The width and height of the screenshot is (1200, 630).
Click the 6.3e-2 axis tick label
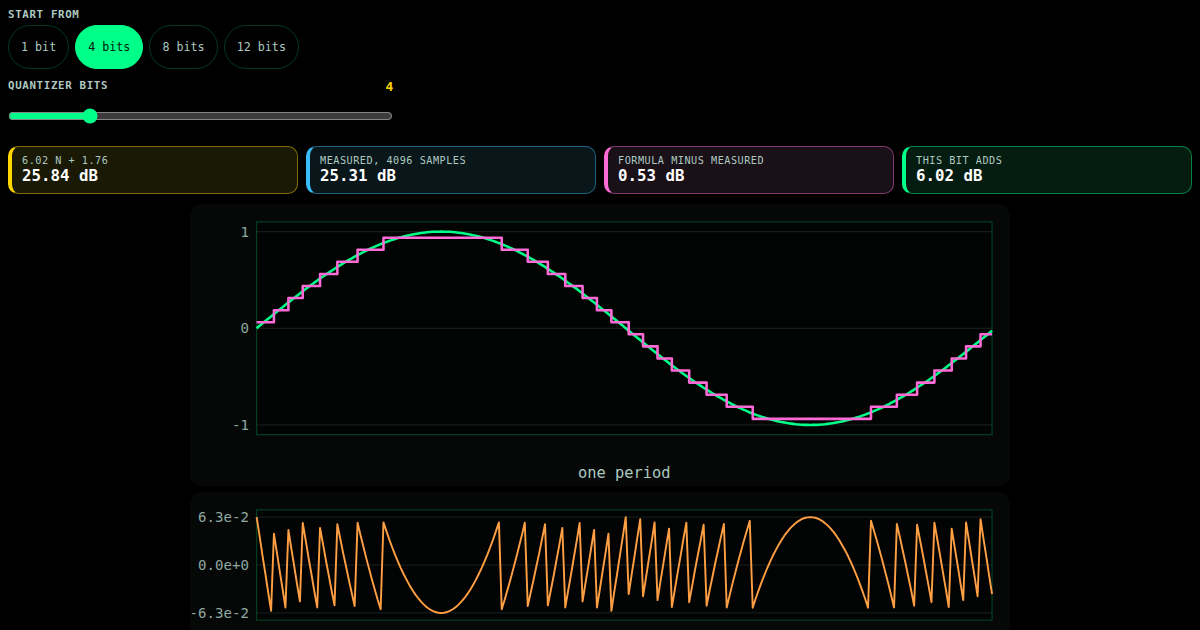click(x=223, y=518)
